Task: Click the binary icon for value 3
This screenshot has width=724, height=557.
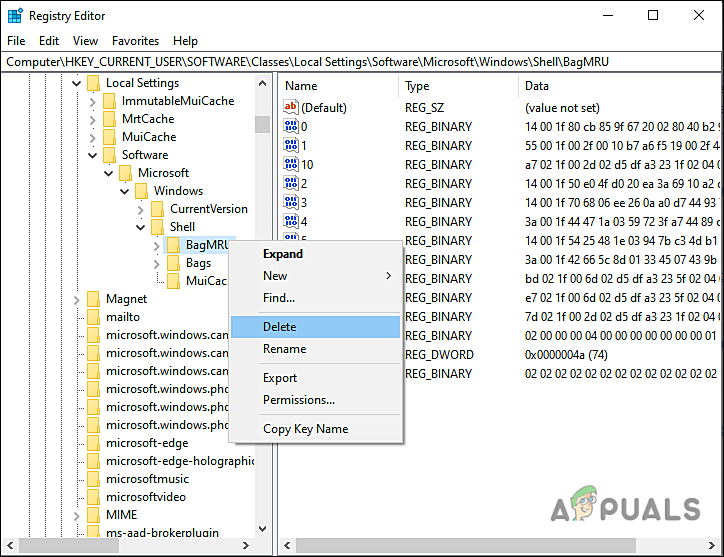Action: point(291,202)
